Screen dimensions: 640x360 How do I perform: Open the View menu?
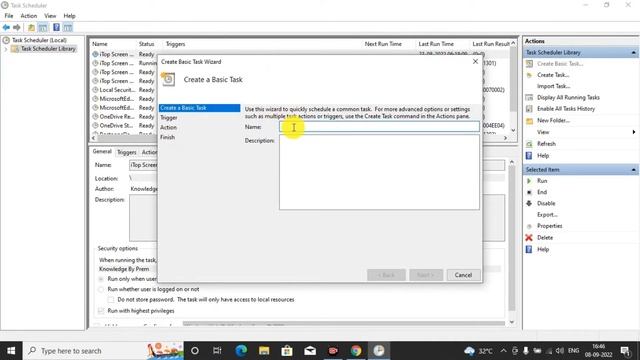50,16
